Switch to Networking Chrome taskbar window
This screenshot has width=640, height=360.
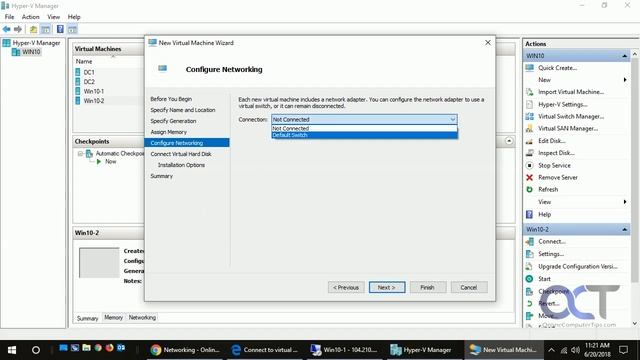coord(185,350)
